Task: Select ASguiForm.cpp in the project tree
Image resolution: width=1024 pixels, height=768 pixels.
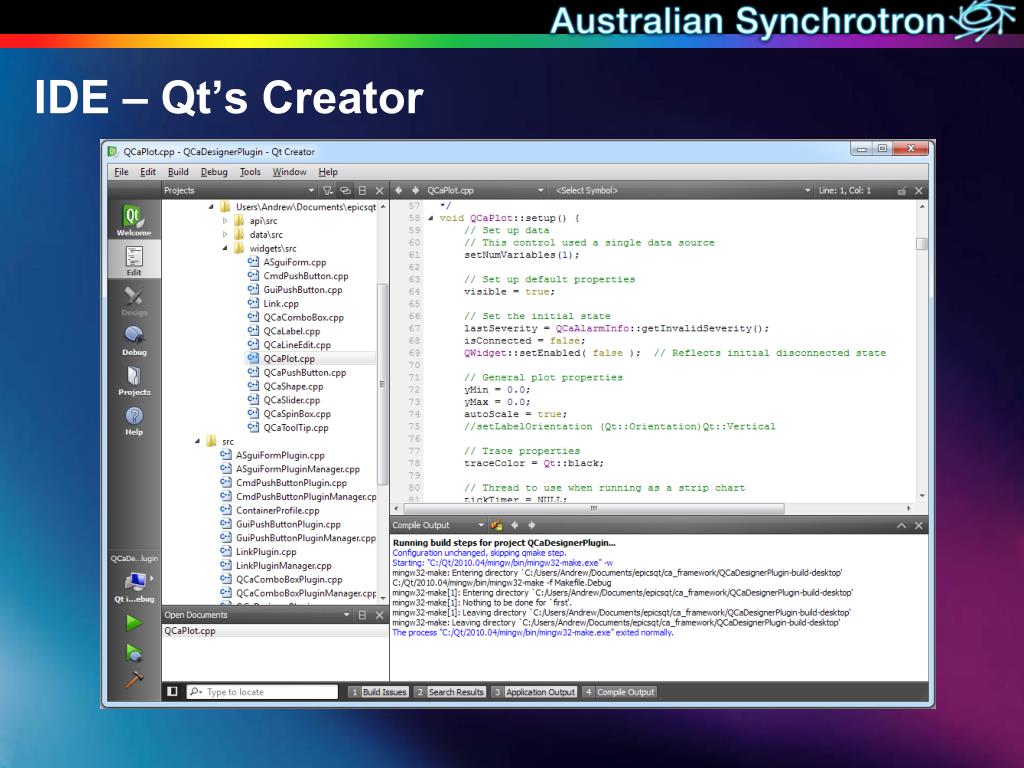Action: tap(295, 262)
